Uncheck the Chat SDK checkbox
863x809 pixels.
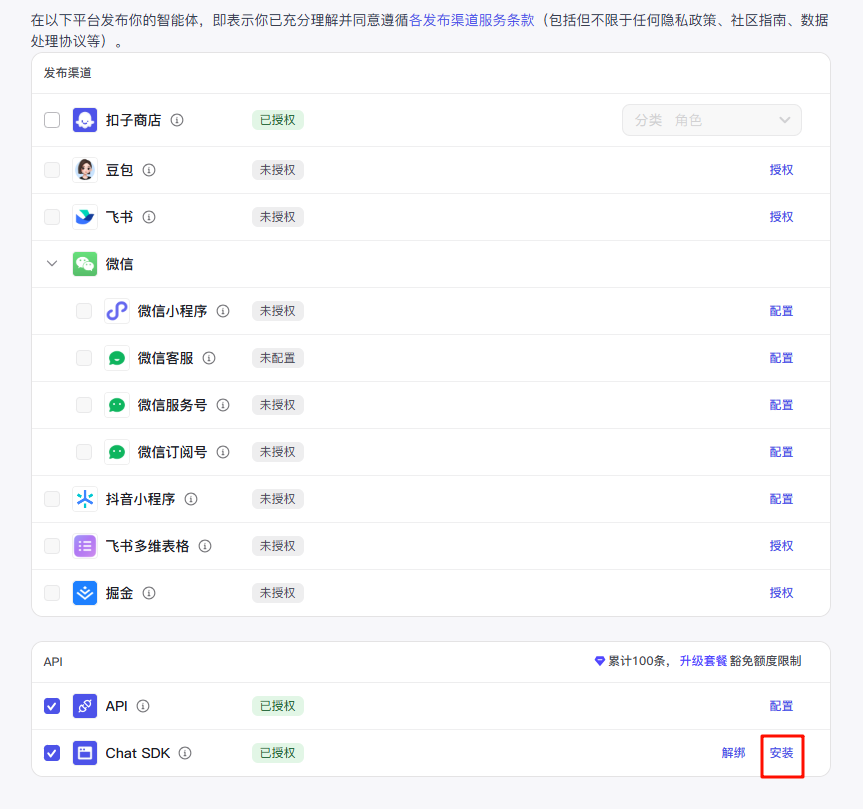[52, 753]
